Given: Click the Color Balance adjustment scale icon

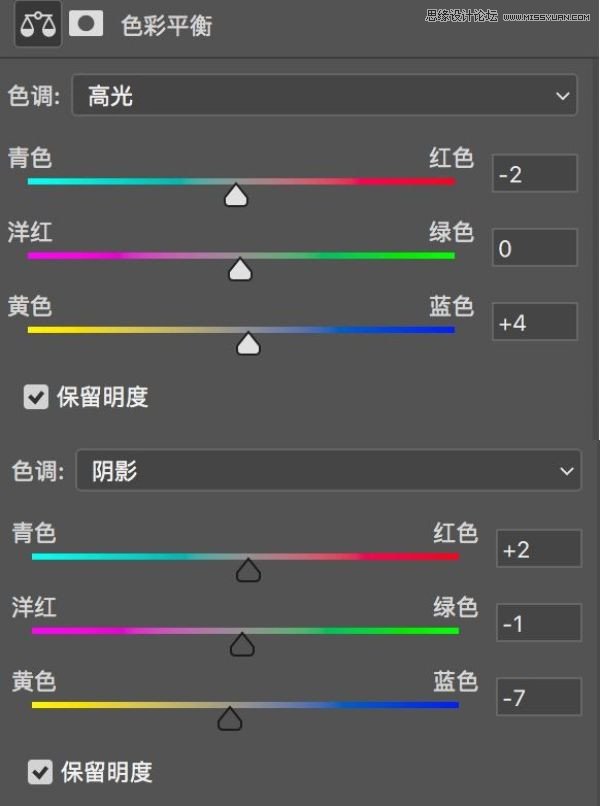Looking at the screenshot, I should click(38, 25).
